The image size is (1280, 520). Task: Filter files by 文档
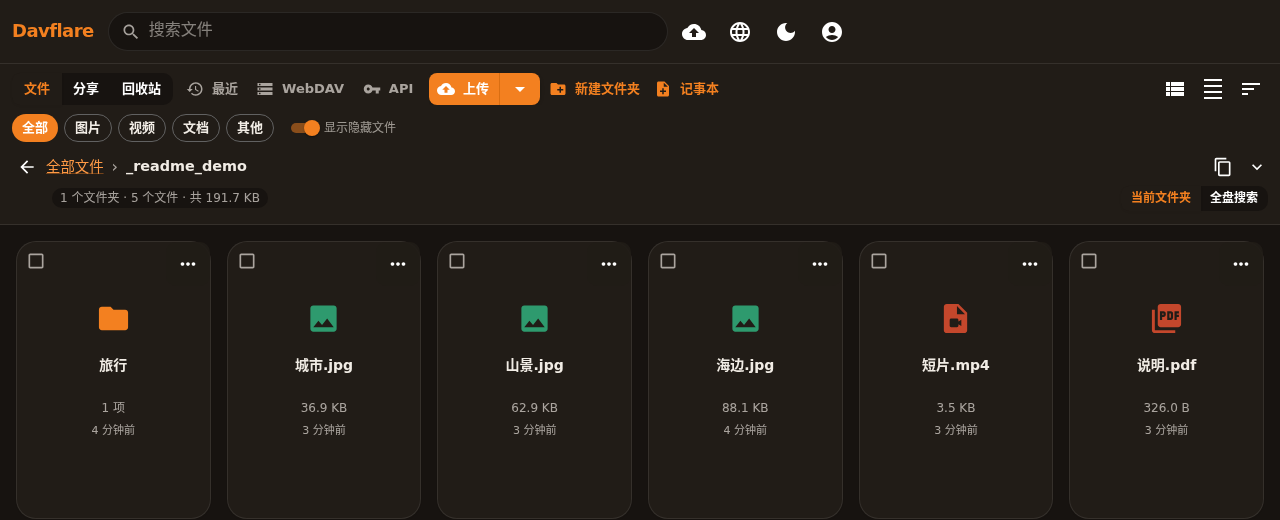point(196,128)
